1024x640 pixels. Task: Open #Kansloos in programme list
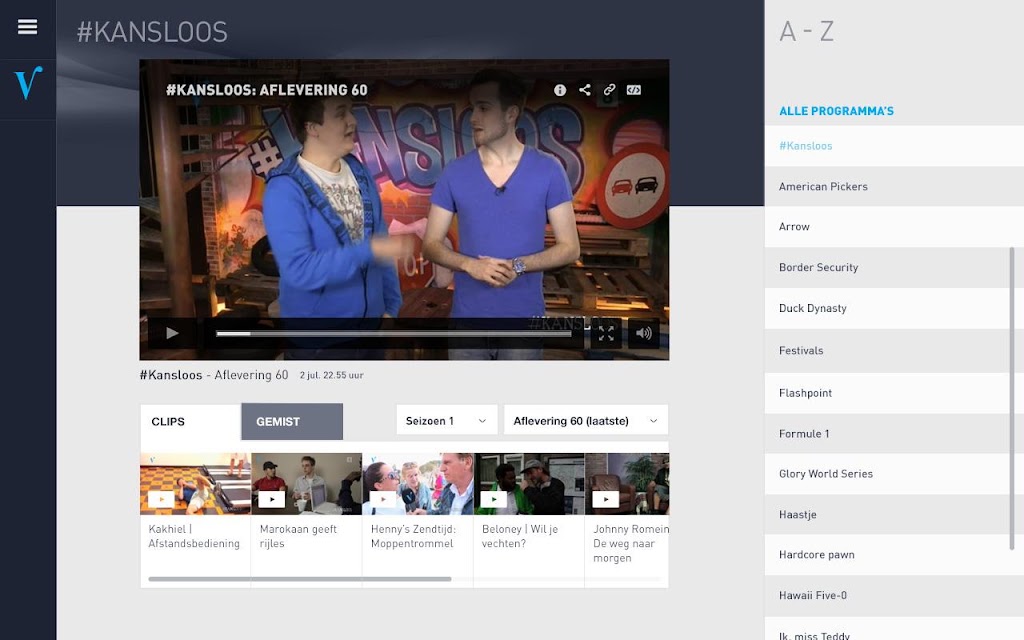pyautogui.click(x=894, y=146)
